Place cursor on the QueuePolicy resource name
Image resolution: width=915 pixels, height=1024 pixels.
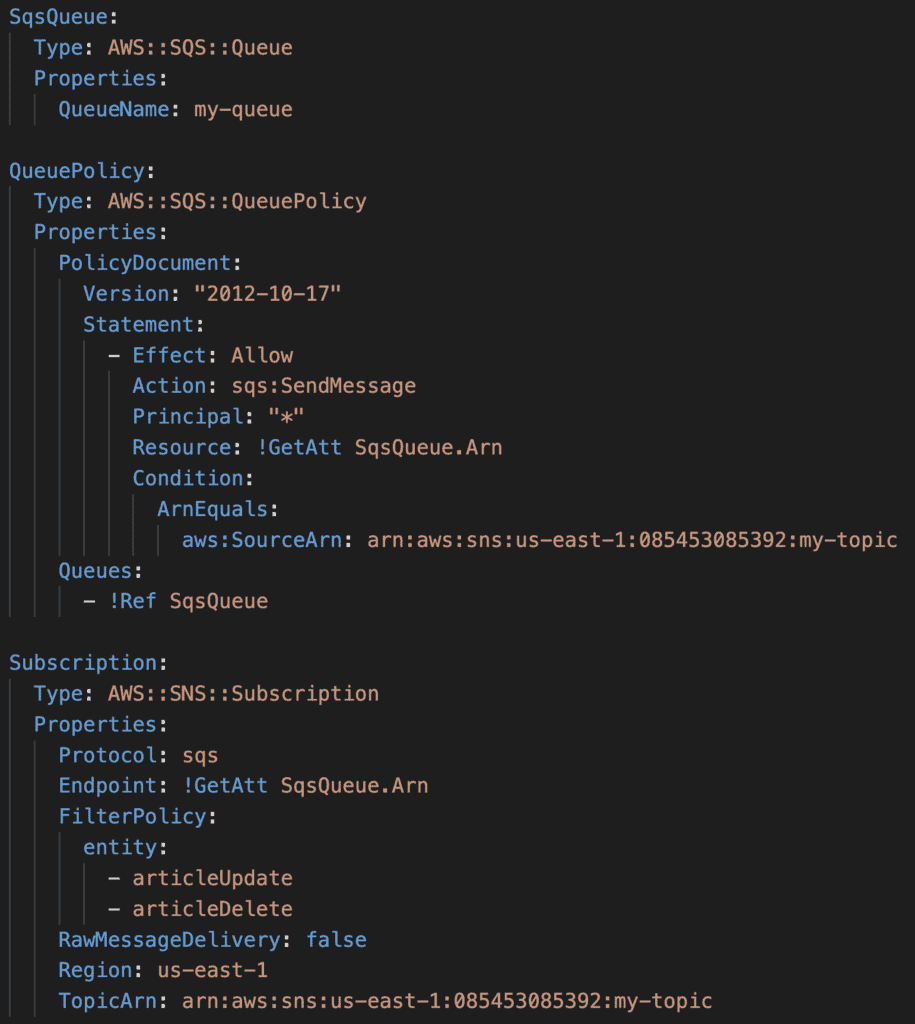coord(76,170)
